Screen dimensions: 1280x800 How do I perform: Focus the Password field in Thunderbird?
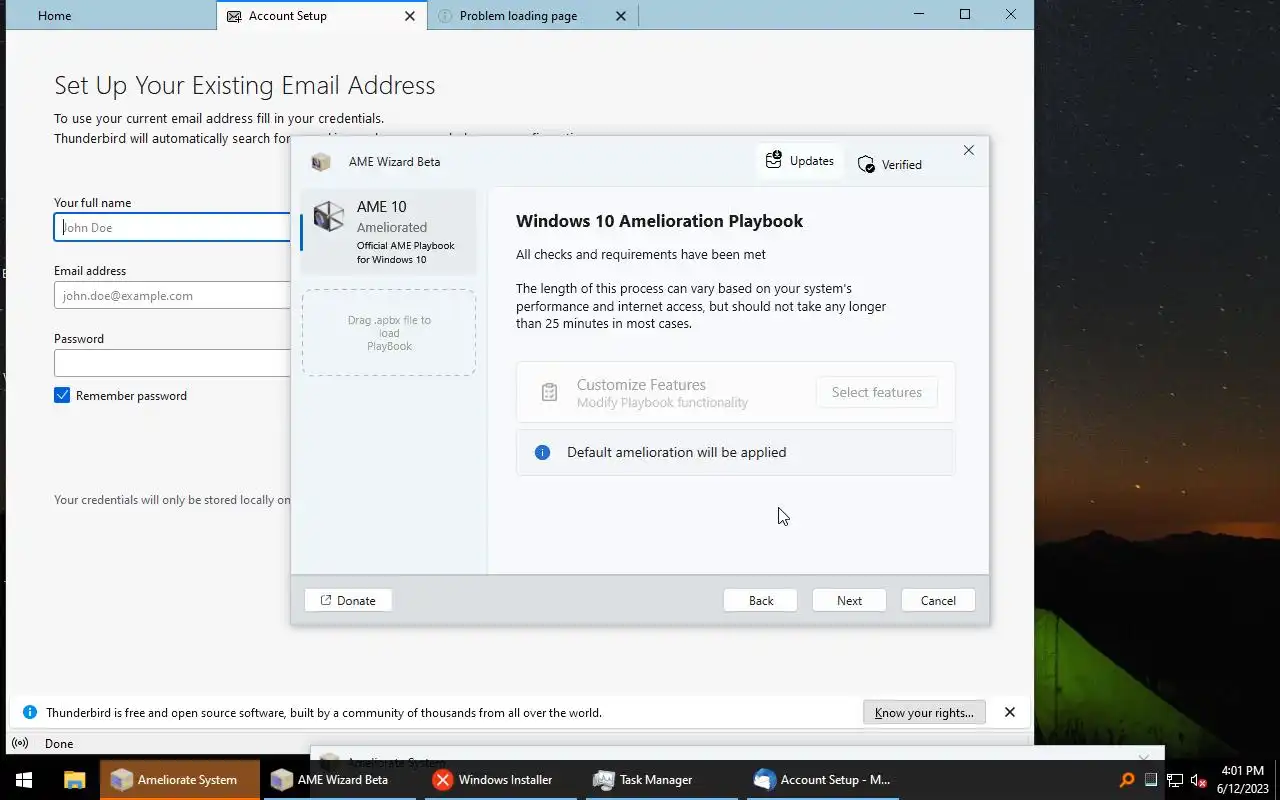click(x=172, y=363)
